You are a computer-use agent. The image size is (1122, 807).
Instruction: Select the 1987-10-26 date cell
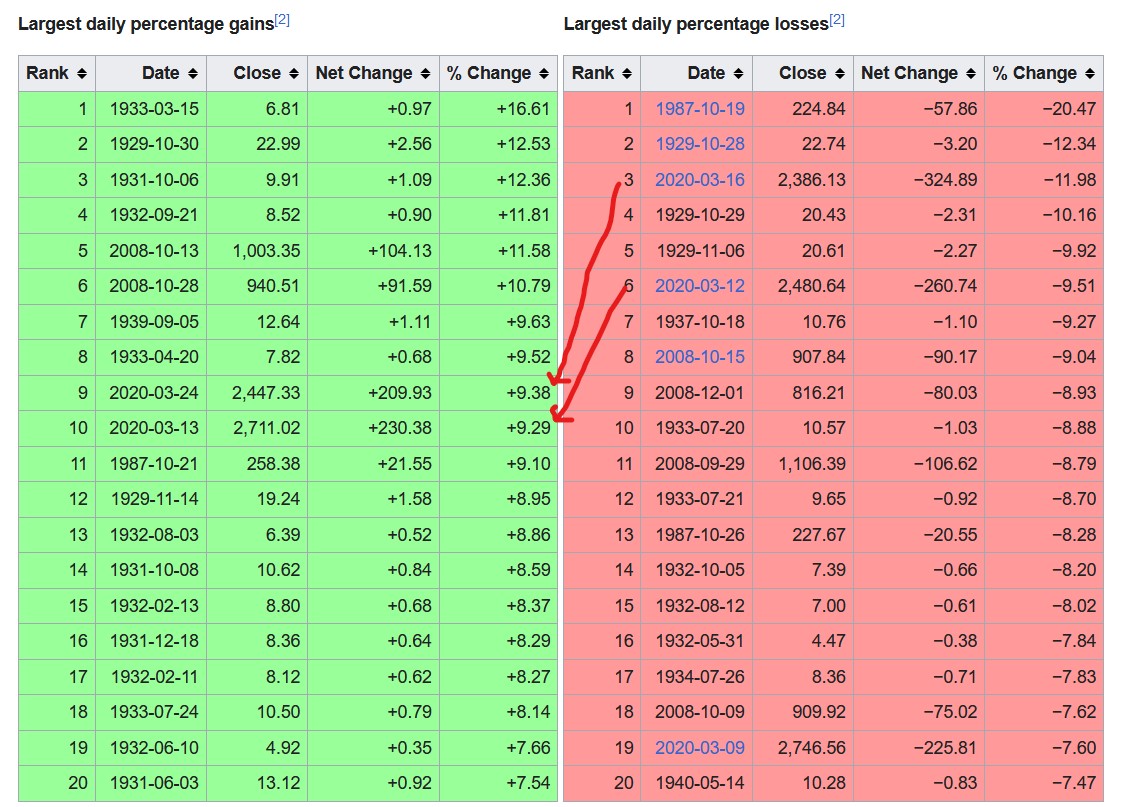(696, 534)
